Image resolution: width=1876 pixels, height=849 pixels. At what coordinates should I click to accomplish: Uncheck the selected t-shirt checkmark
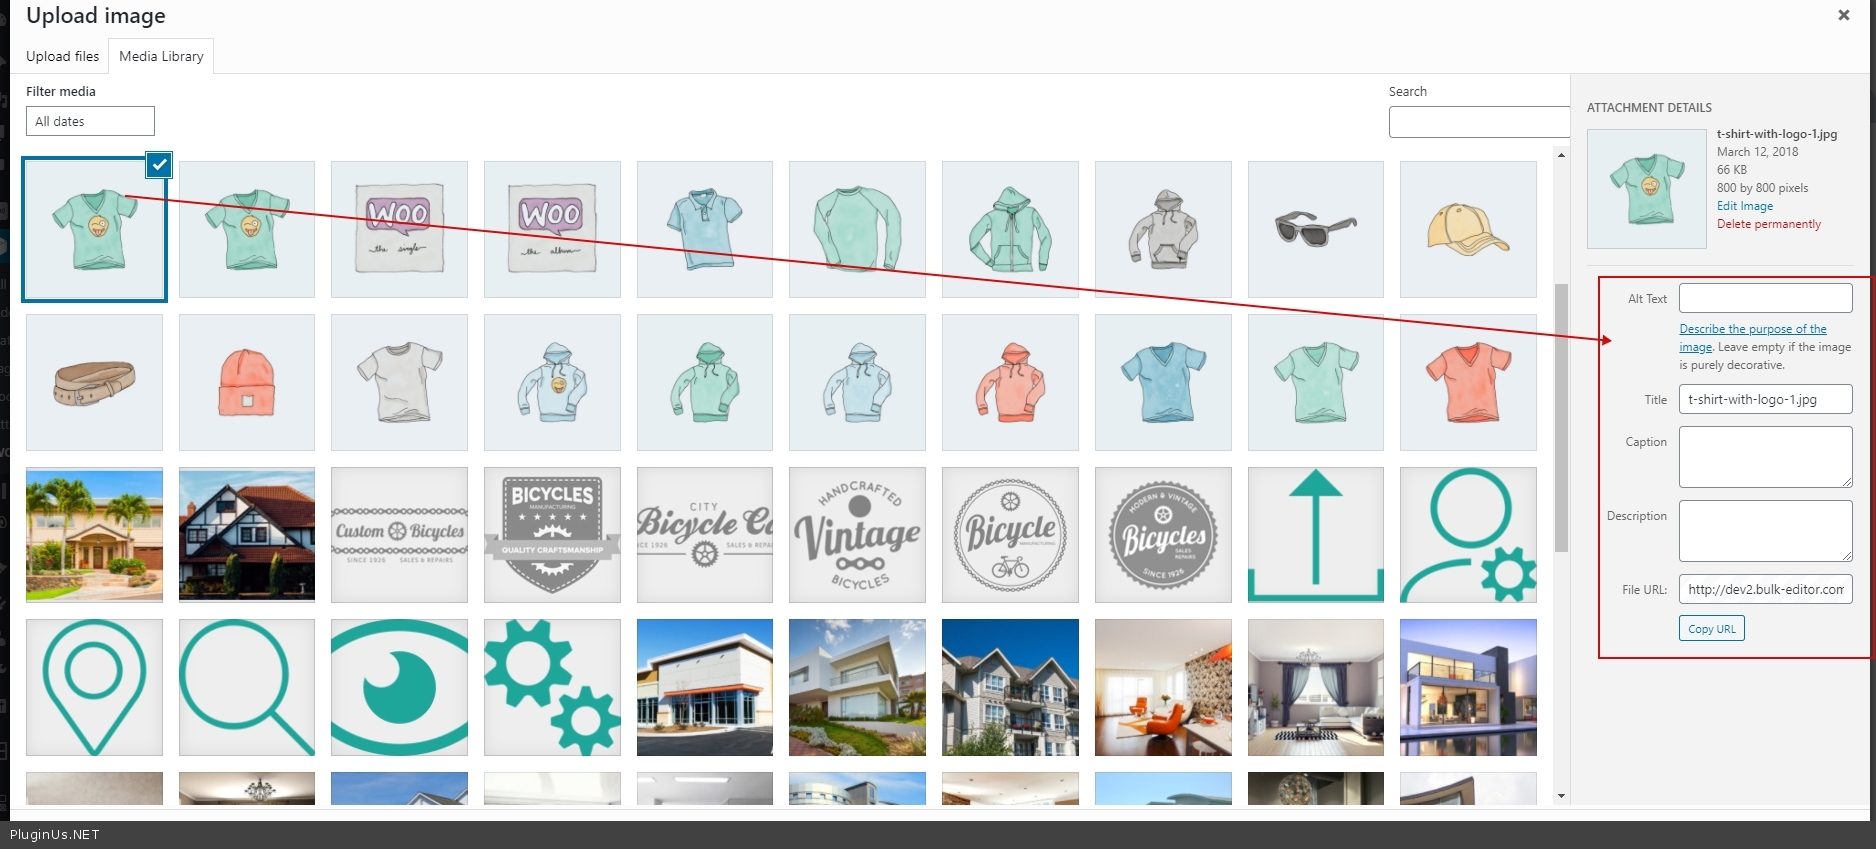coord(159,164)
